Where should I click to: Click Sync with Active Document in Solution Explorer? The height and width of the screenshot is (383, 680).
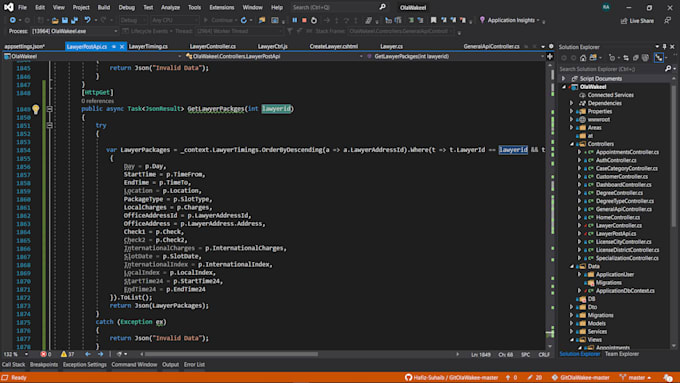click(626, 58)
